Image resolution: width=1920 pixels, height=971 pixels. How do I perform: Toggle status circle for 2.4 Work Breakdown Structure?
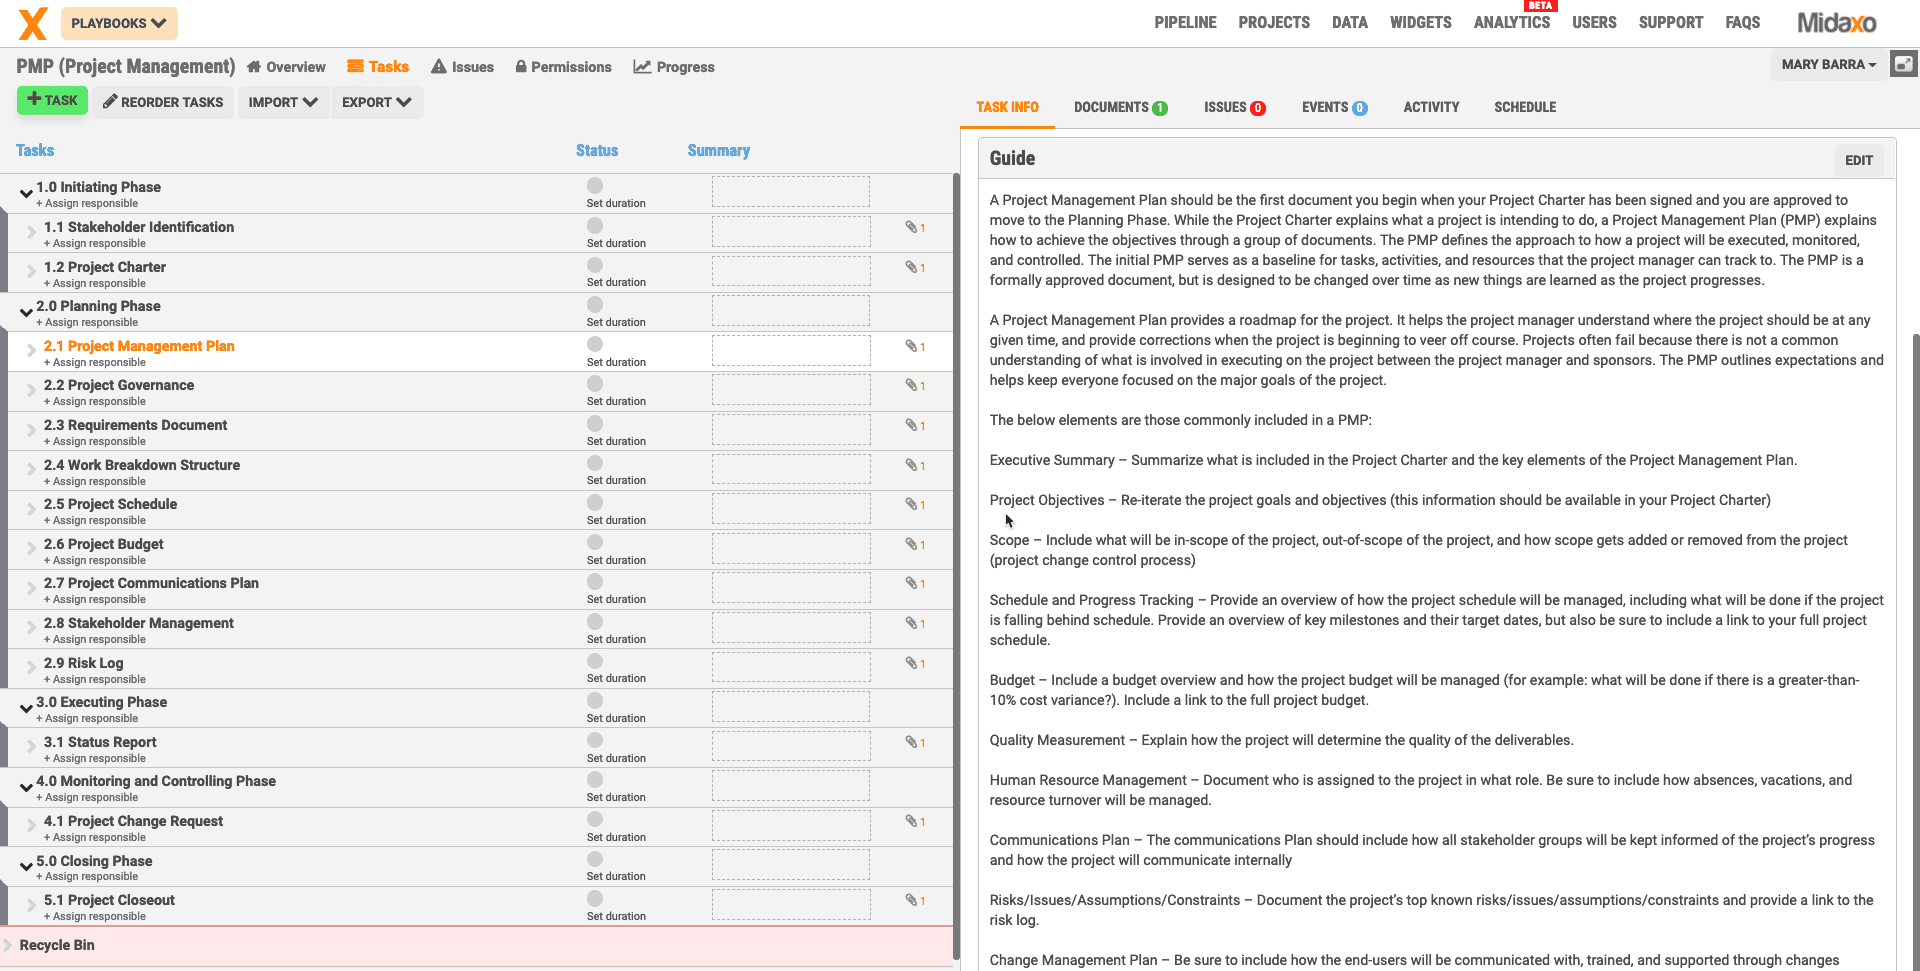595,463
